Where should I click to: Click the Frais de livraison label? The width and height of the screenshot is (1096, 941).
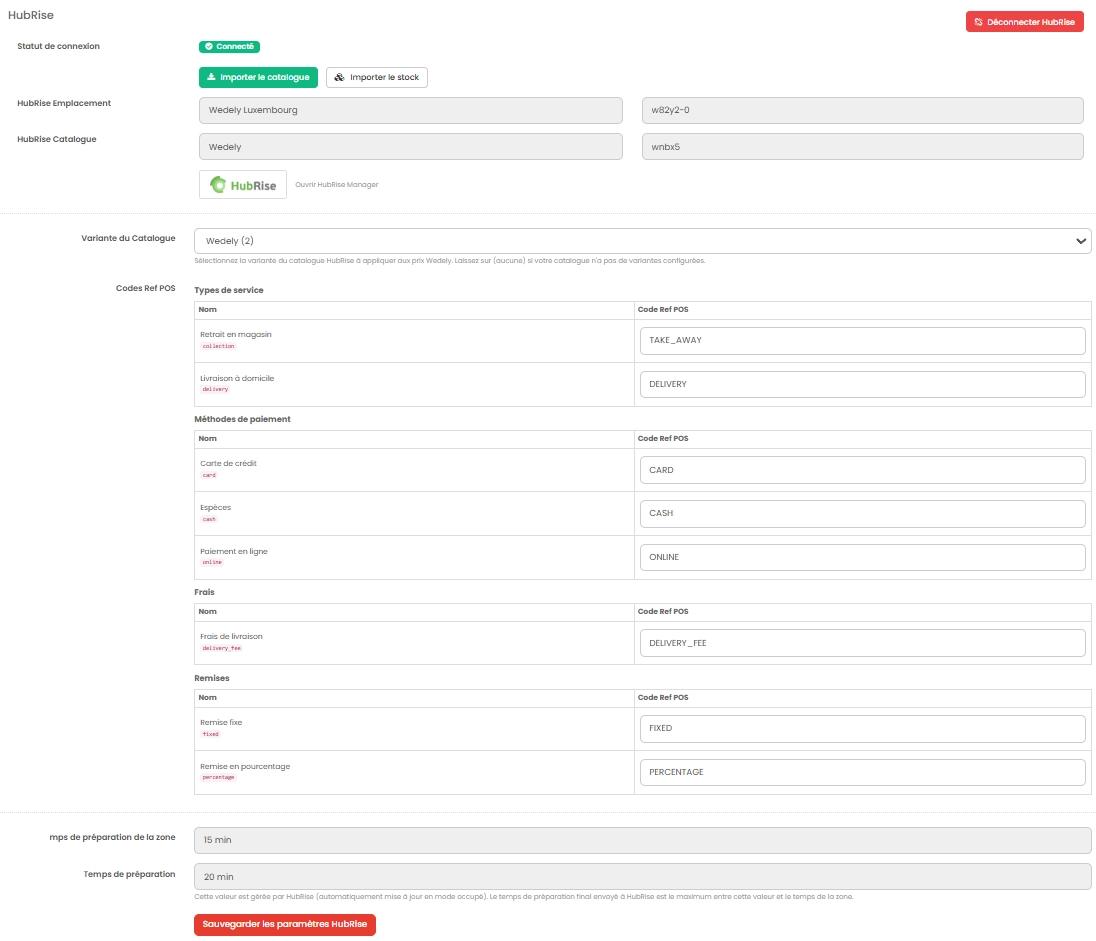(x=231, y=636)
